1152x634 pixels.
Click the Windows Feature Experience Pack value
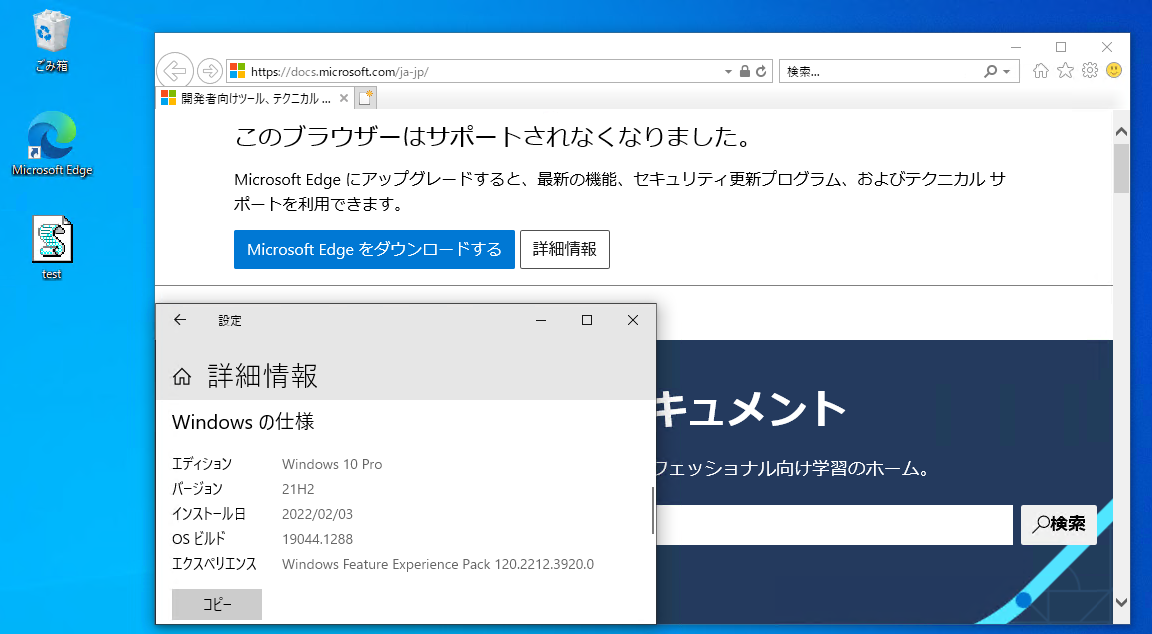(438, 564)
